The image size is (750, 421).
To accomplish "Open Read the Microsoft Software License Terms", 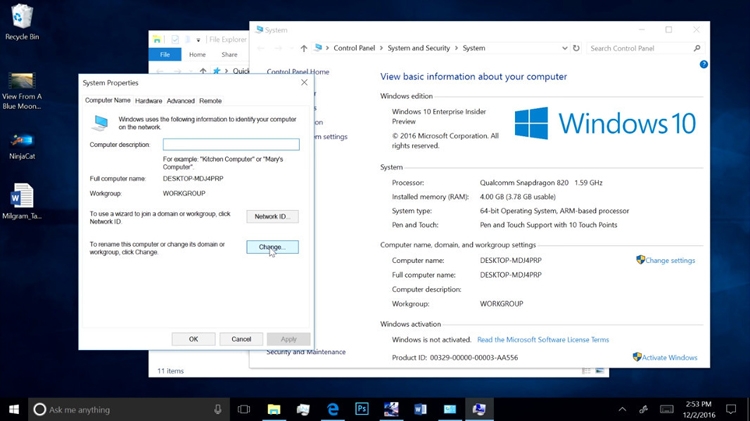I will (x=542, y=340).
